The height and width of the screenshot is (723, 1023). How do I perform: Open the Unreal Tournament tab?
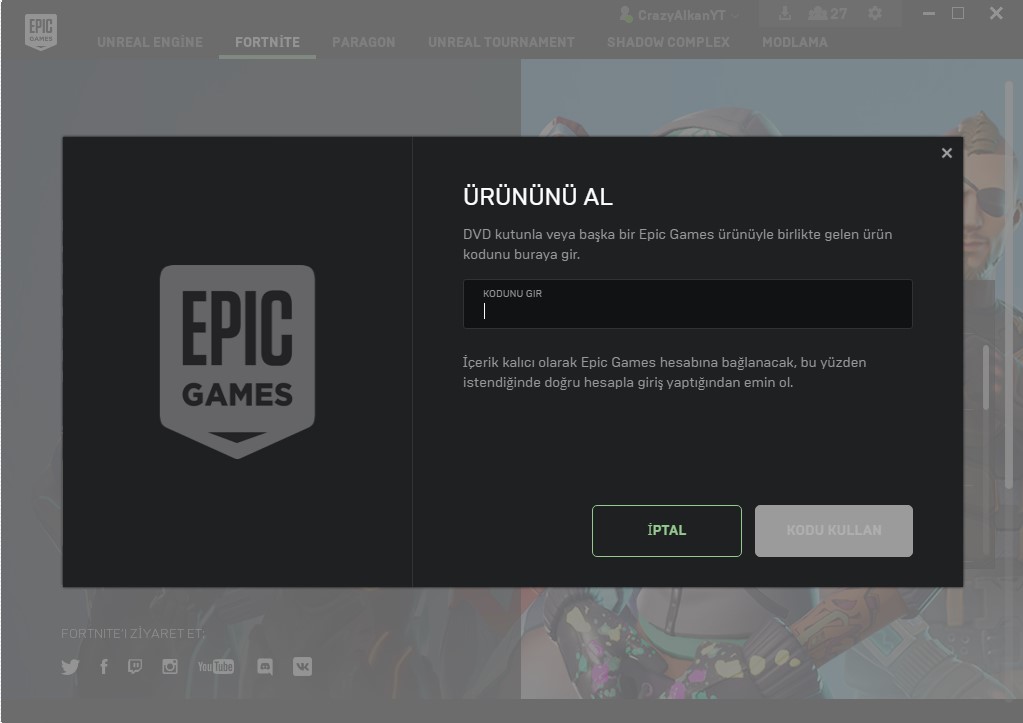(x=501, y=42)
